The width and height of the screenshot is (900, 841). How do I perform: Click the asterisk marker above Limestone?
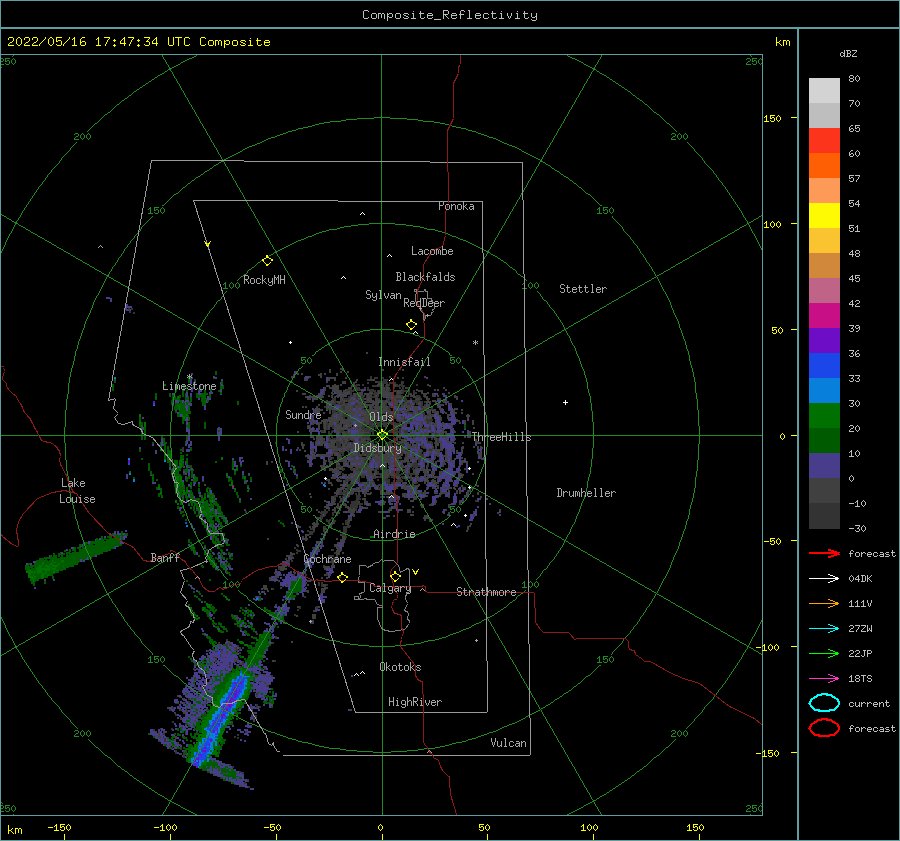[x=189, y=377]
